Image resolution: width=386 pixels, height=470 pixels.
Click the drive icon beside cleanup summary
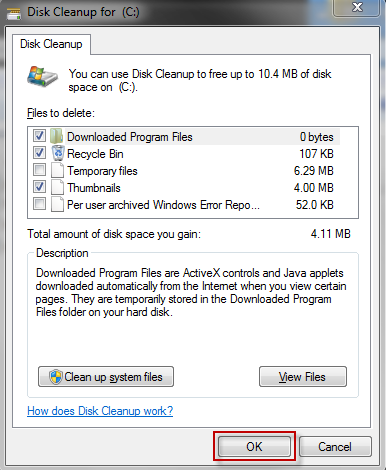pyautogui.click(x=42, y=77)
